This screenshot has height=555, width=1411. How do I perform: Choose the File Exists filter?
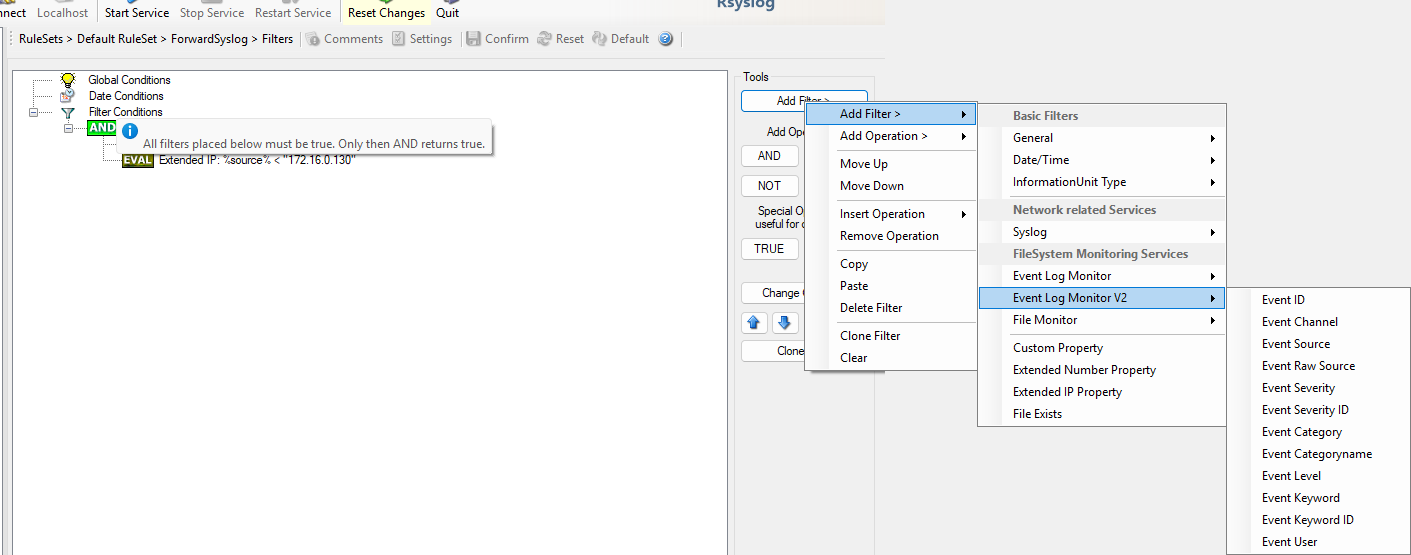(1101, 414)
